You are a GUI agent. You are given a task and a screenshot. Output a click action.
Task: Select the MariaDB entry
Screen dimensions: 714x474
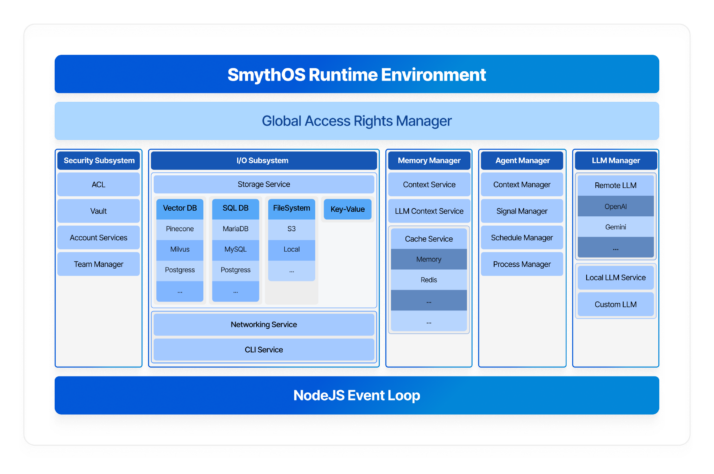(x=235, y=229)
